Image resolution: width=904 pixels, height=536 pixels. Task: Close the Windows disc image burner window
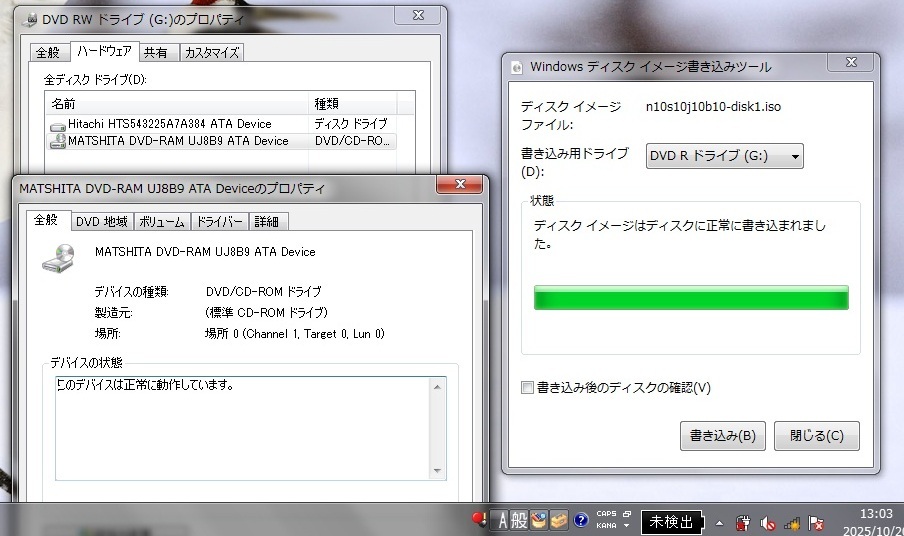(851, 62)
